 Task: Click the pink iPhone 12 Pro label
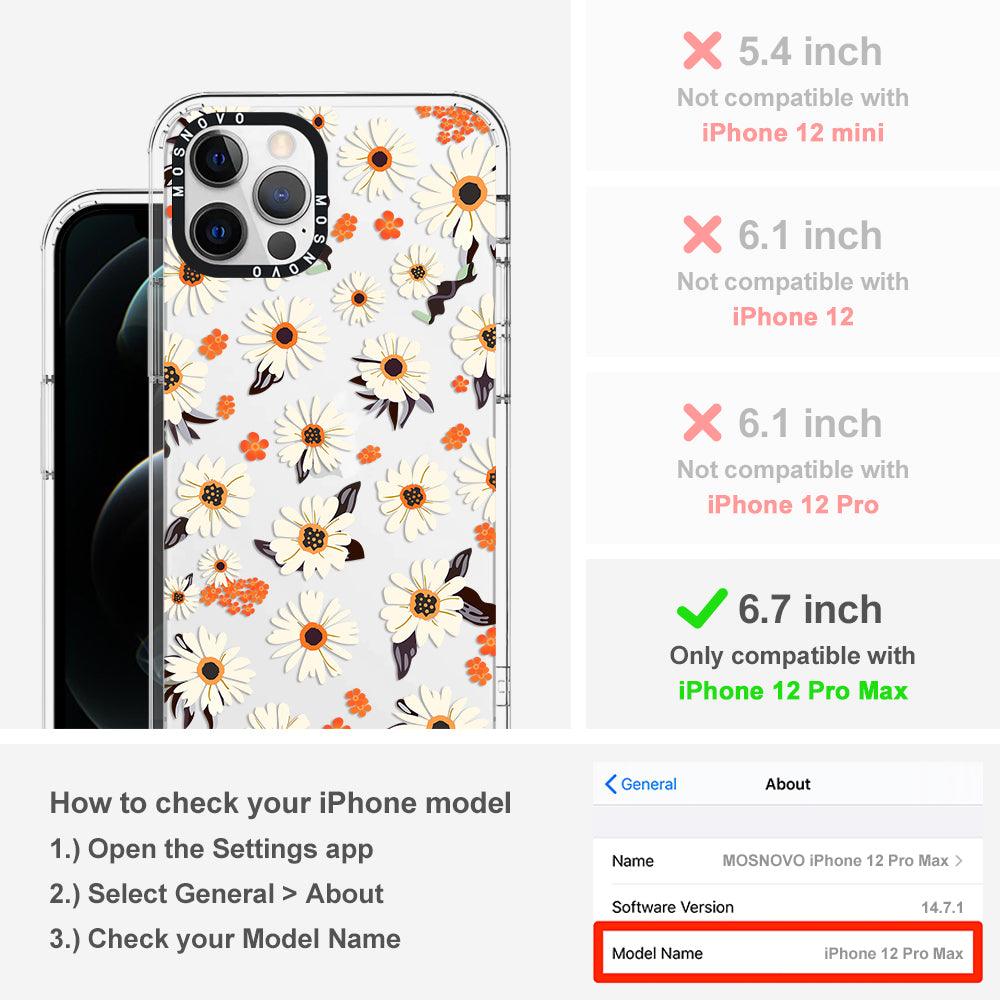pyautogui.click(x=793, y=504)
